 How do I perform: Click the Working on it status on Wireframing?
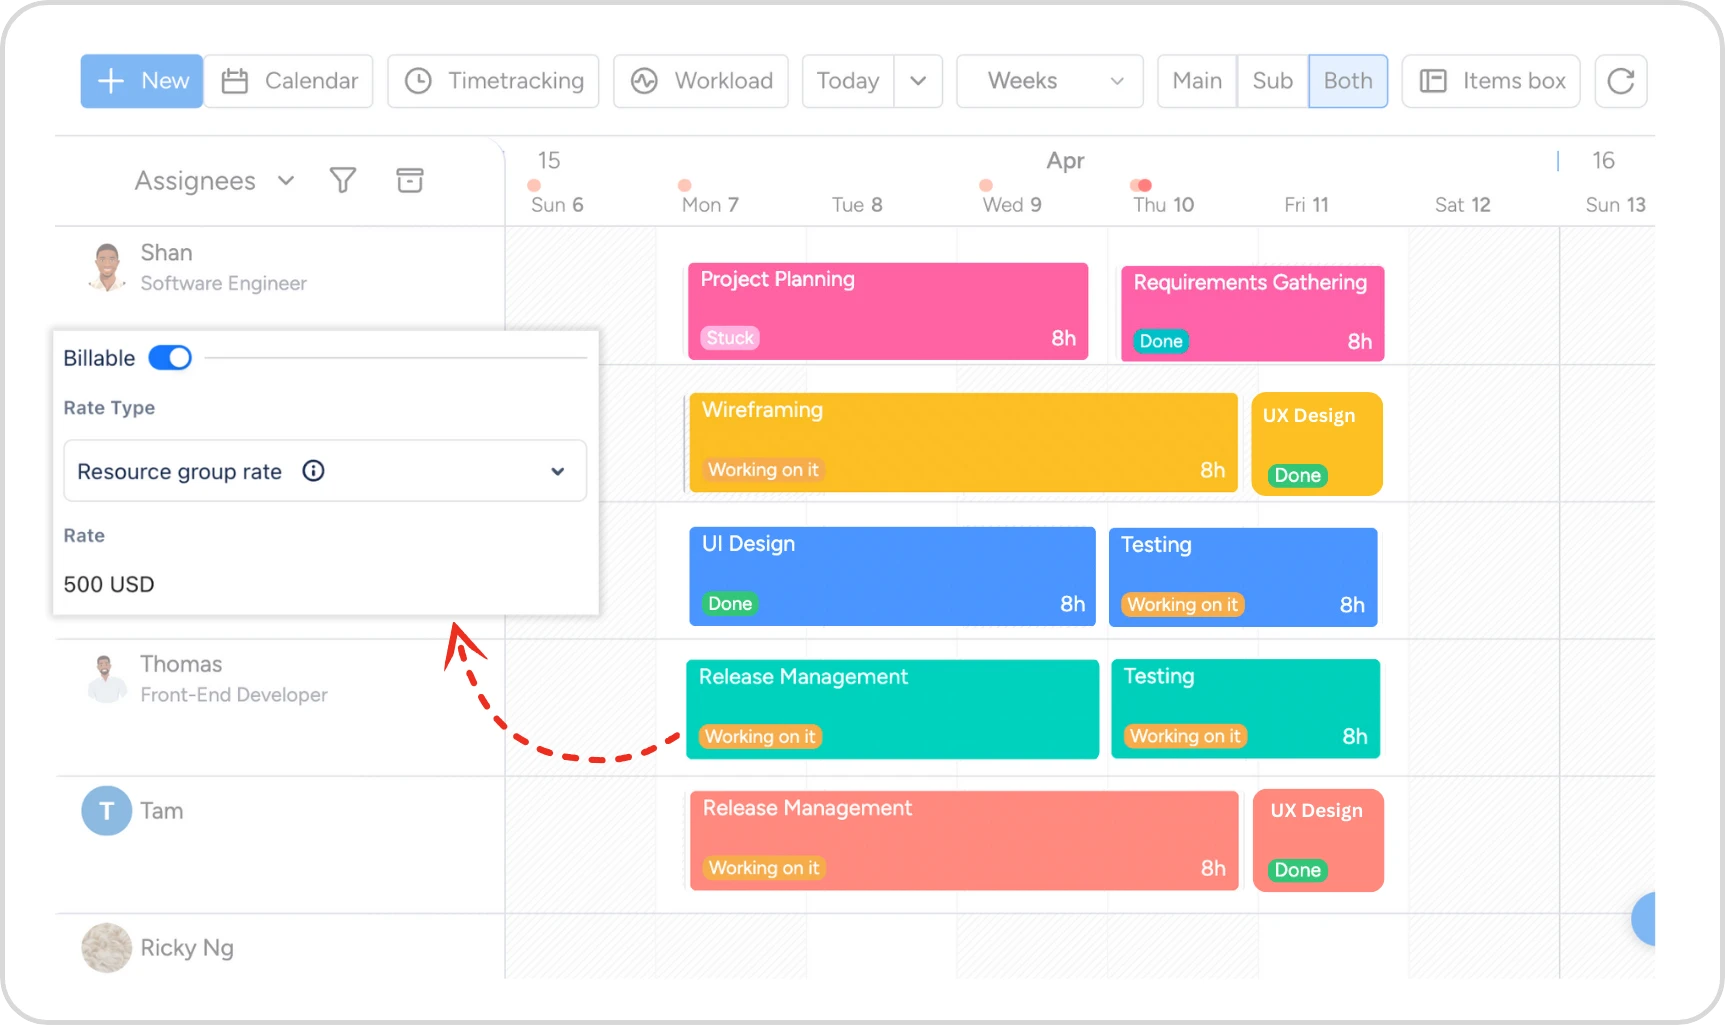coord(761,470)
